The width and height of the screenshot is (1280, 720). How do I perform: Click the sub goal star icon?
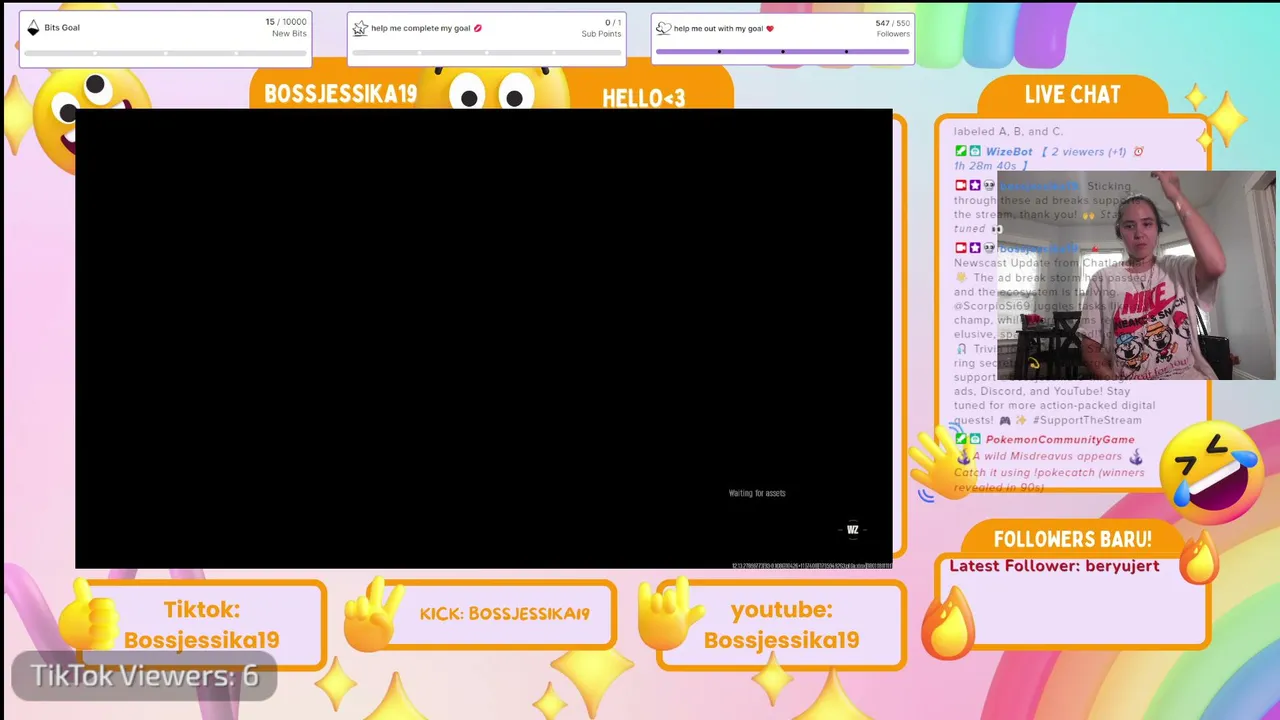pyautogui.click(x=360, y=28)
